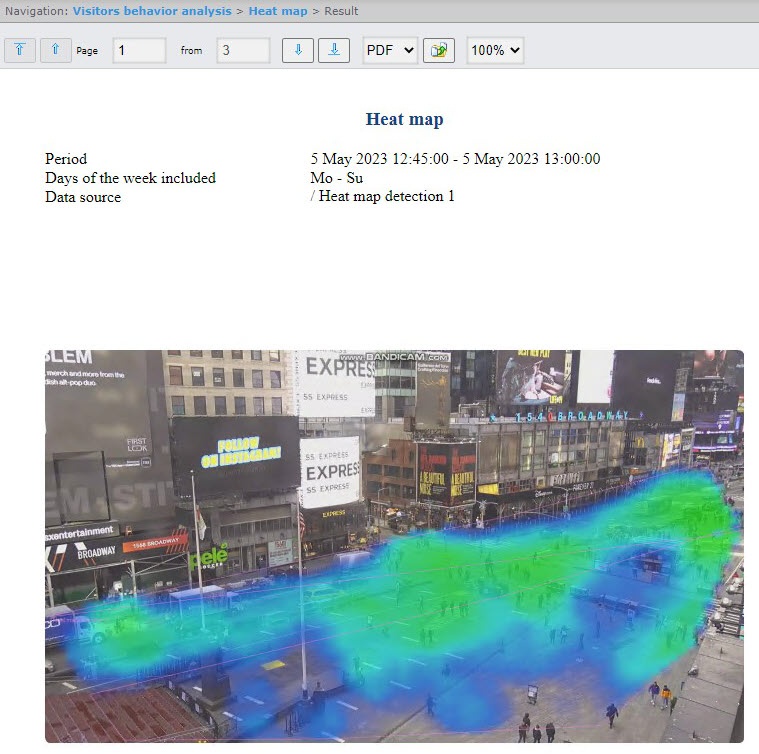Viewport: 759px width, 754px height.
Task: Open Visitors behavior analysis breadcrumb link
Action: coord(152,11)
